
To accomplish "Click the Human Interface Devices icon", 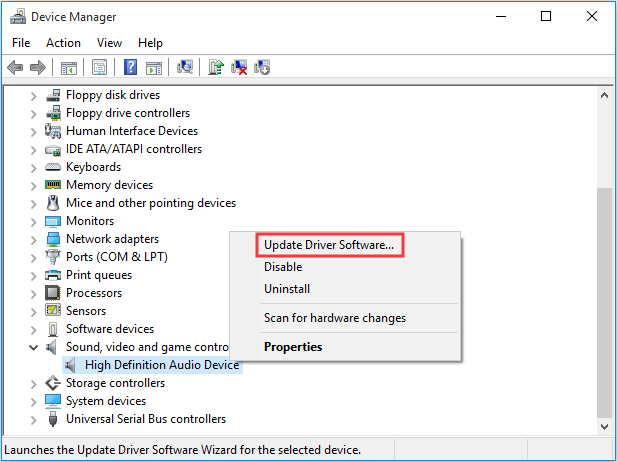I will point(53,131).
